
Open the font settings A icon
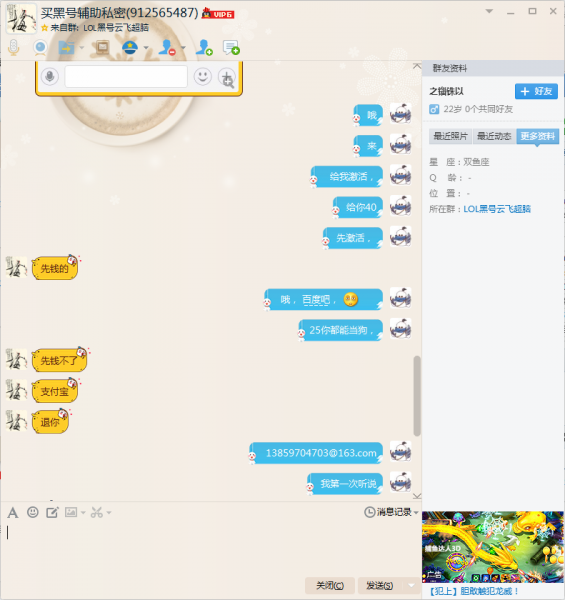(13, 512)
